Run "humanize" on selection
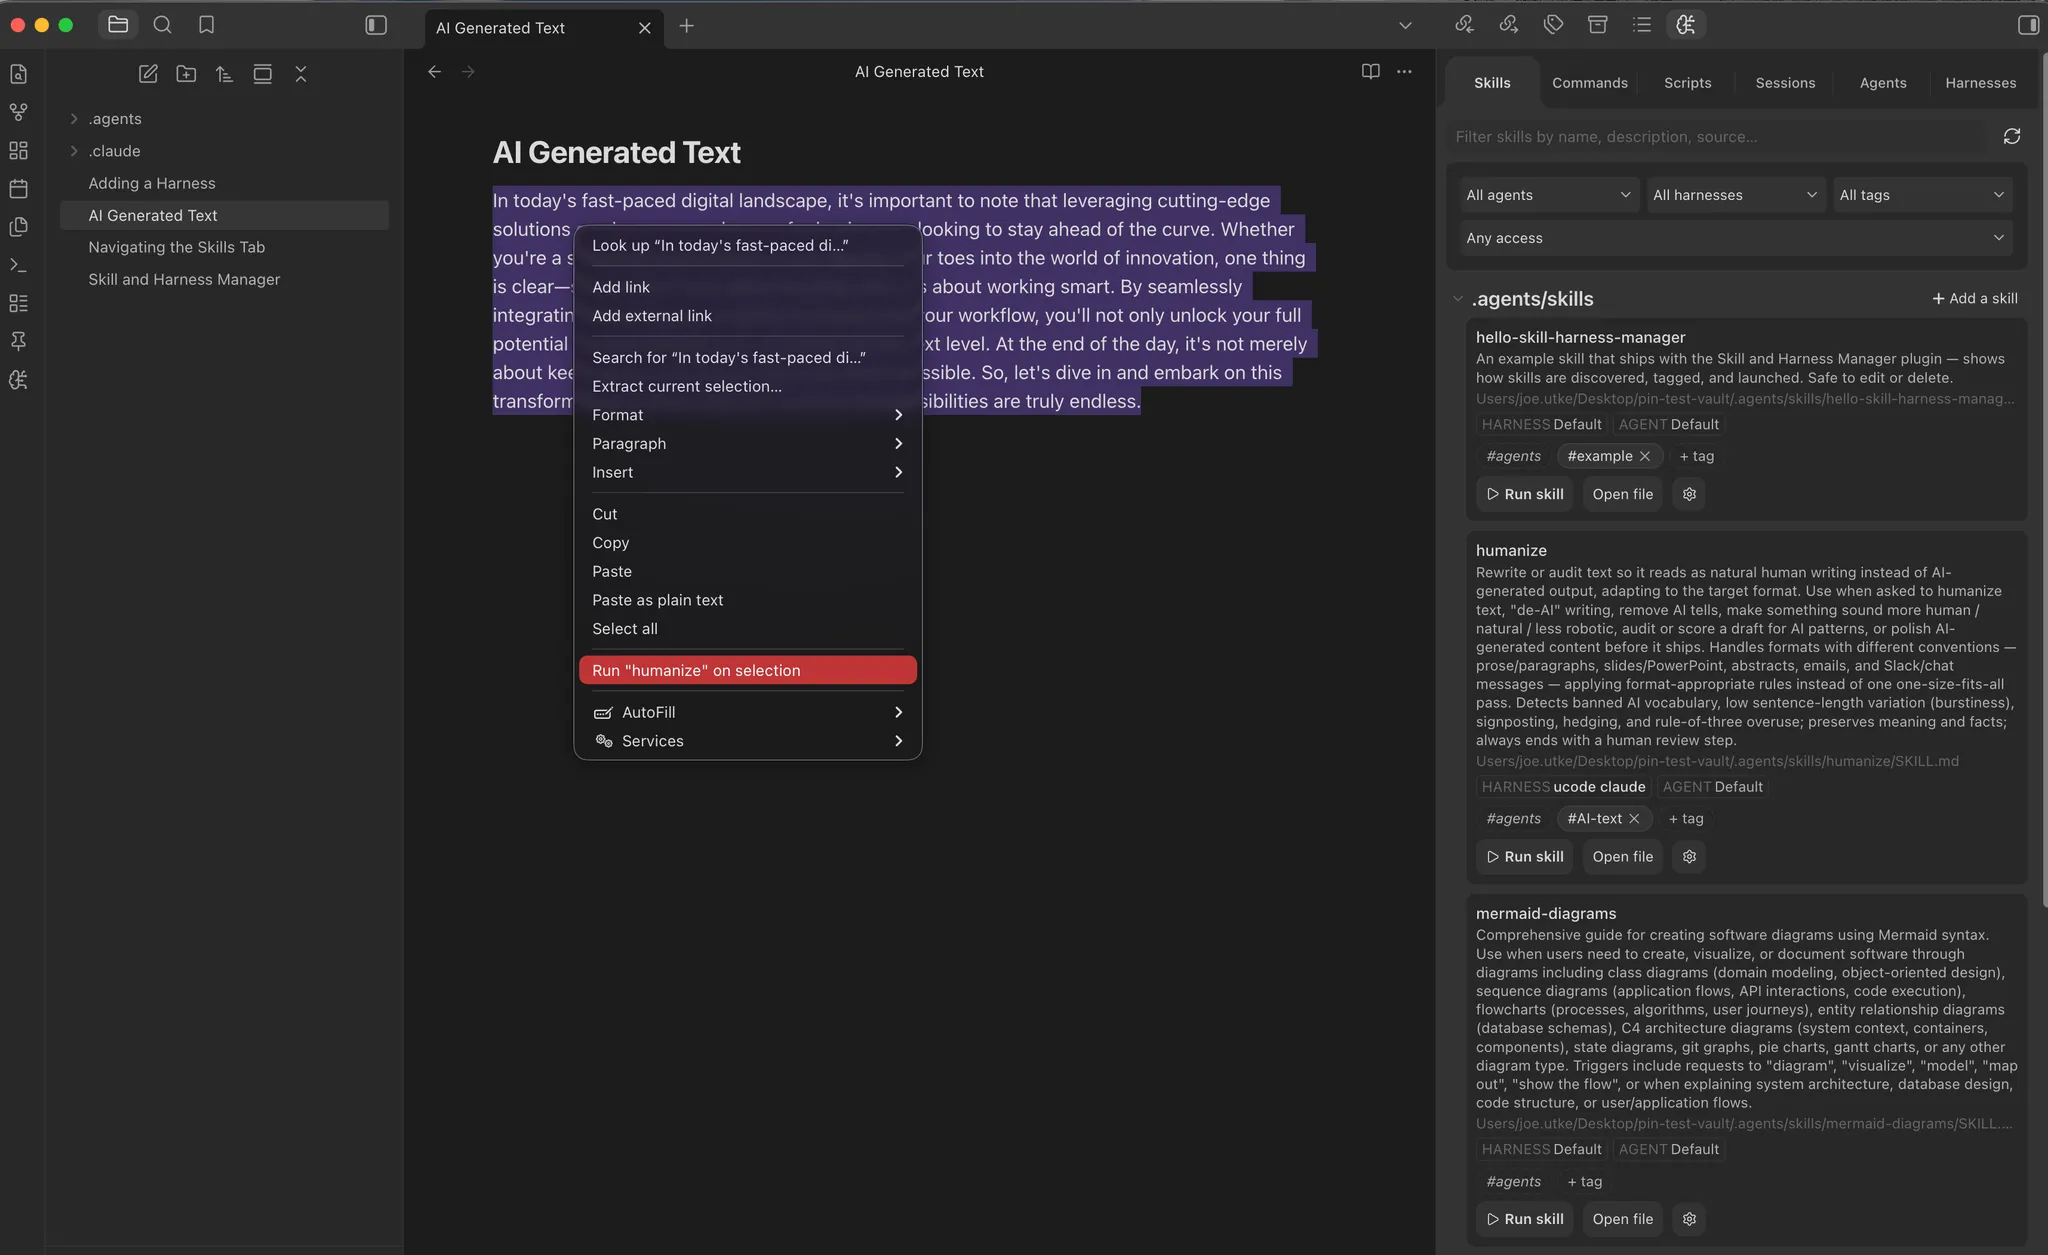2048x1255 pixels. [x=747, y=671]
